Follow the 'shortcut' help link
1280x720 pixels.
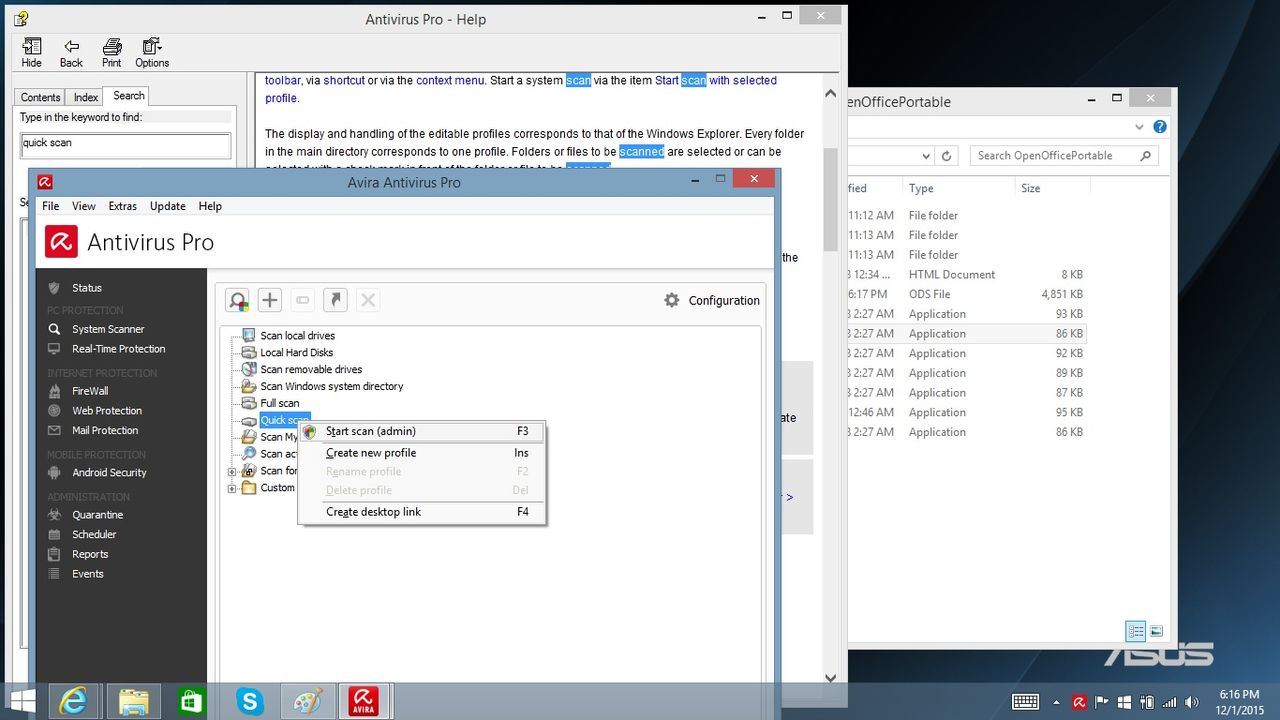343,80
